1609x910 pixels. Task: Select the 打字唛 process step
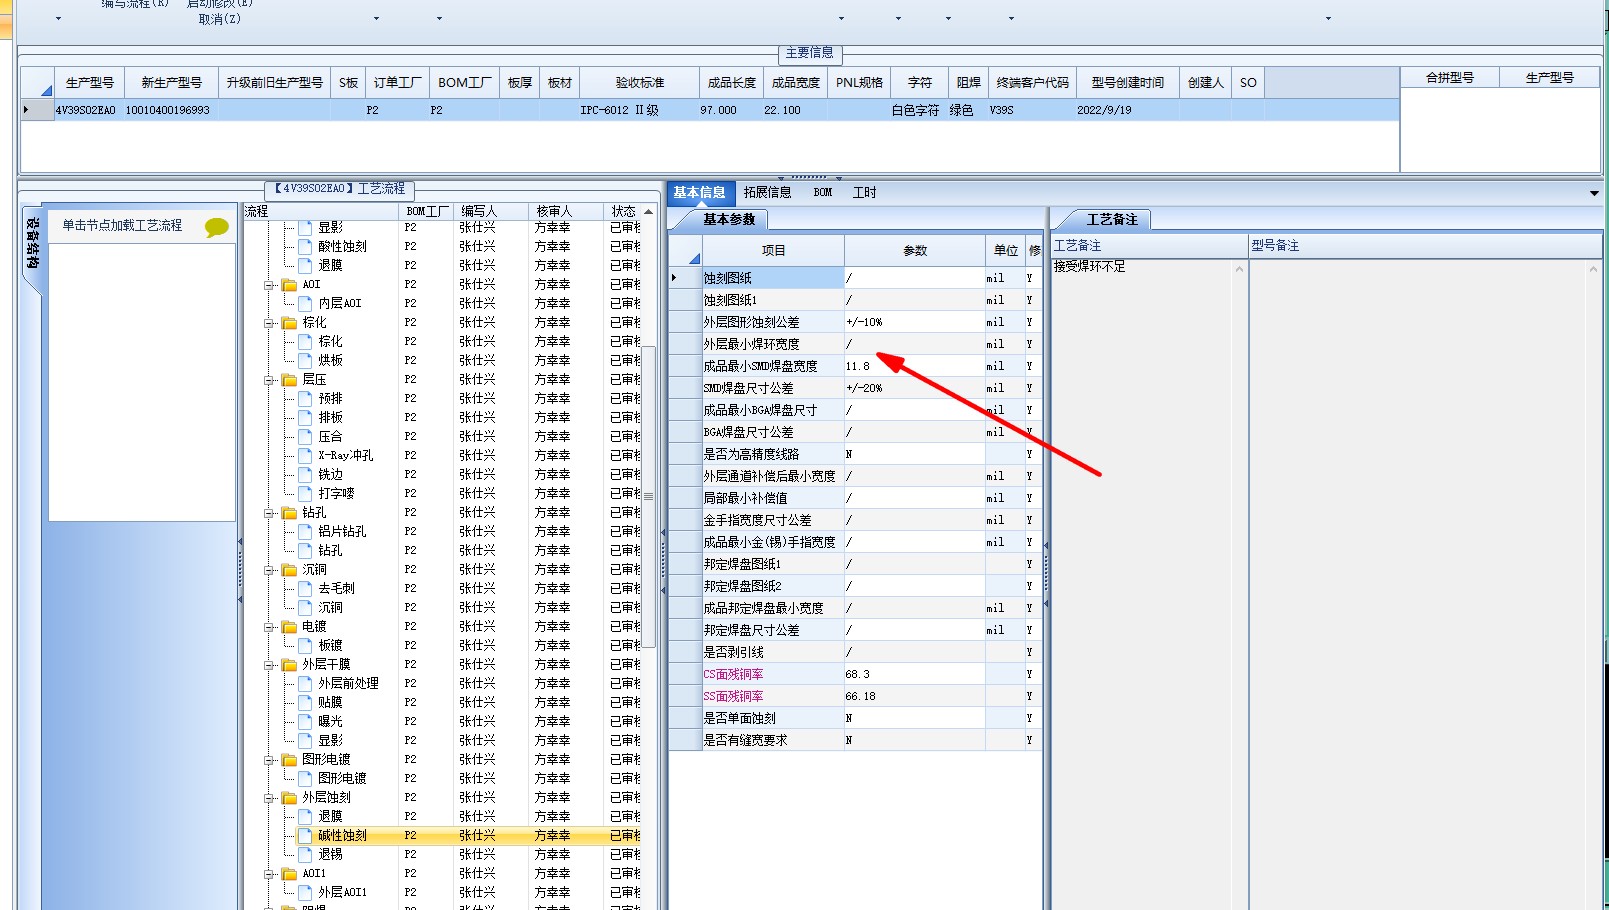(x=336, y=494)
